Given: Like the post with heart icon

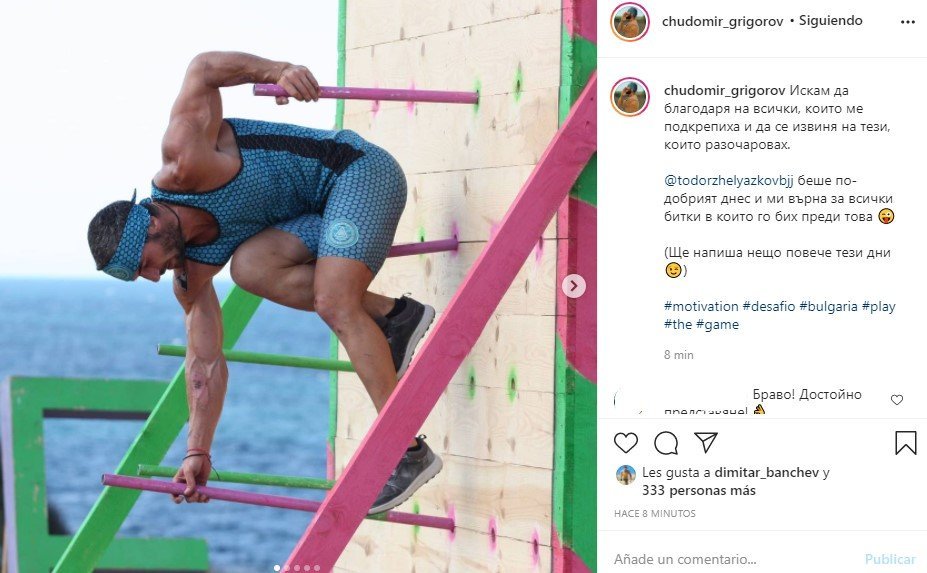Looking at the screenshot, I should pyautogui.click(x=625, y=443).
